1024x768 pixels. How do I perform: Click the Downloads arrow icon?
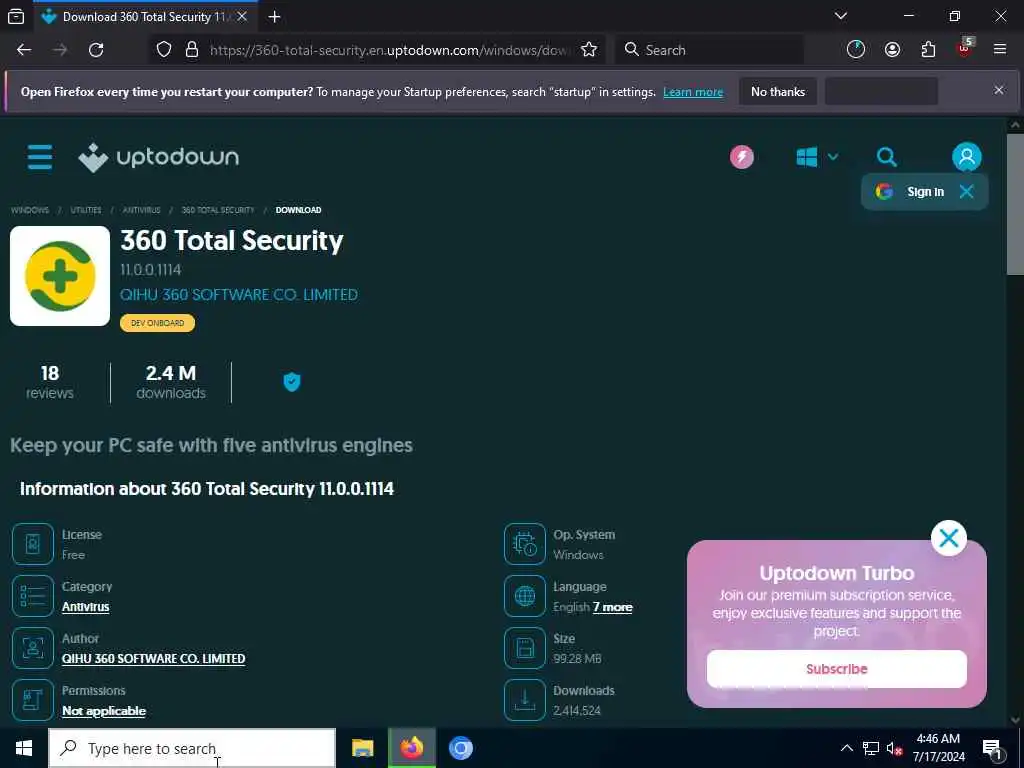pos(524,700)
